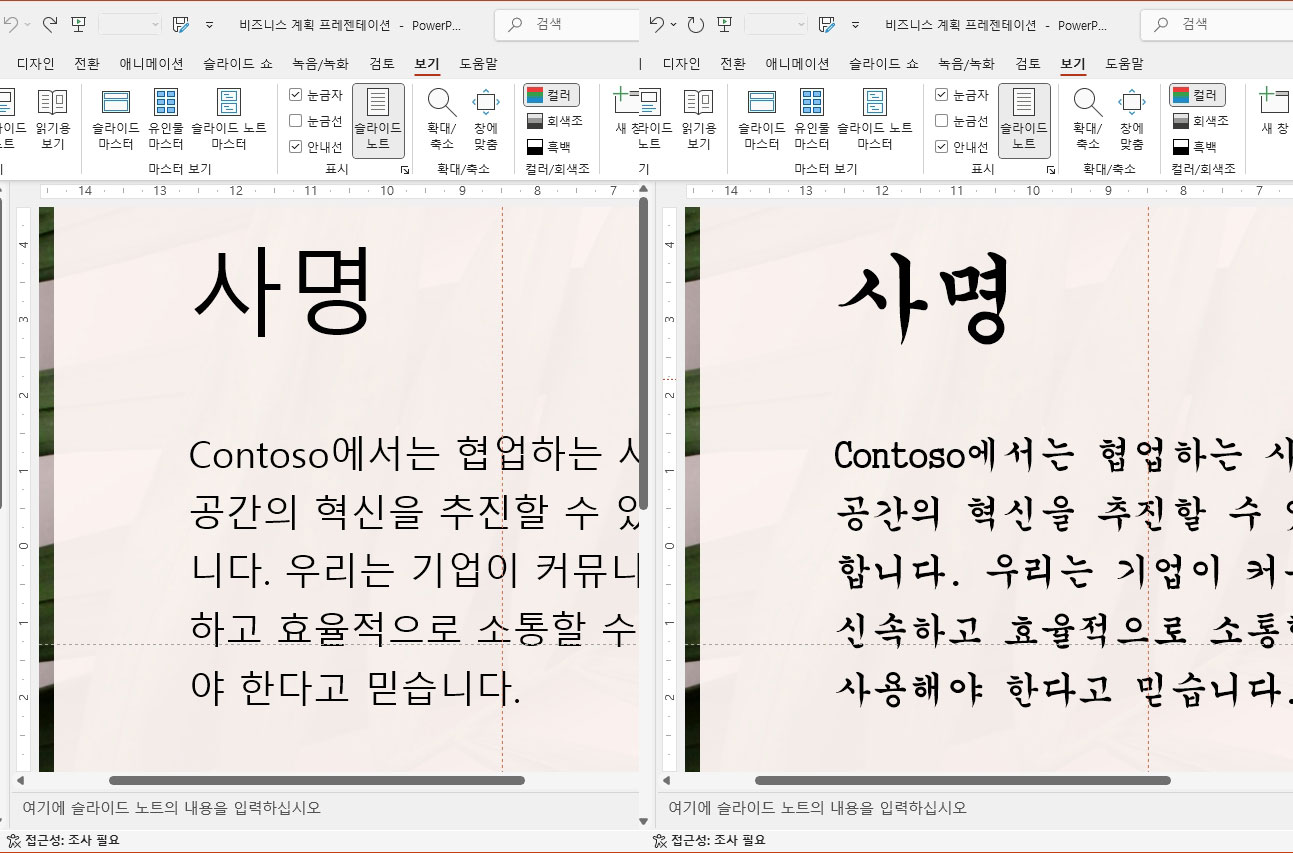Select 흑백 black-and-white mode in left window
Image resolution: width=1293 pixels, height=853 pixels.
point(549,146)
